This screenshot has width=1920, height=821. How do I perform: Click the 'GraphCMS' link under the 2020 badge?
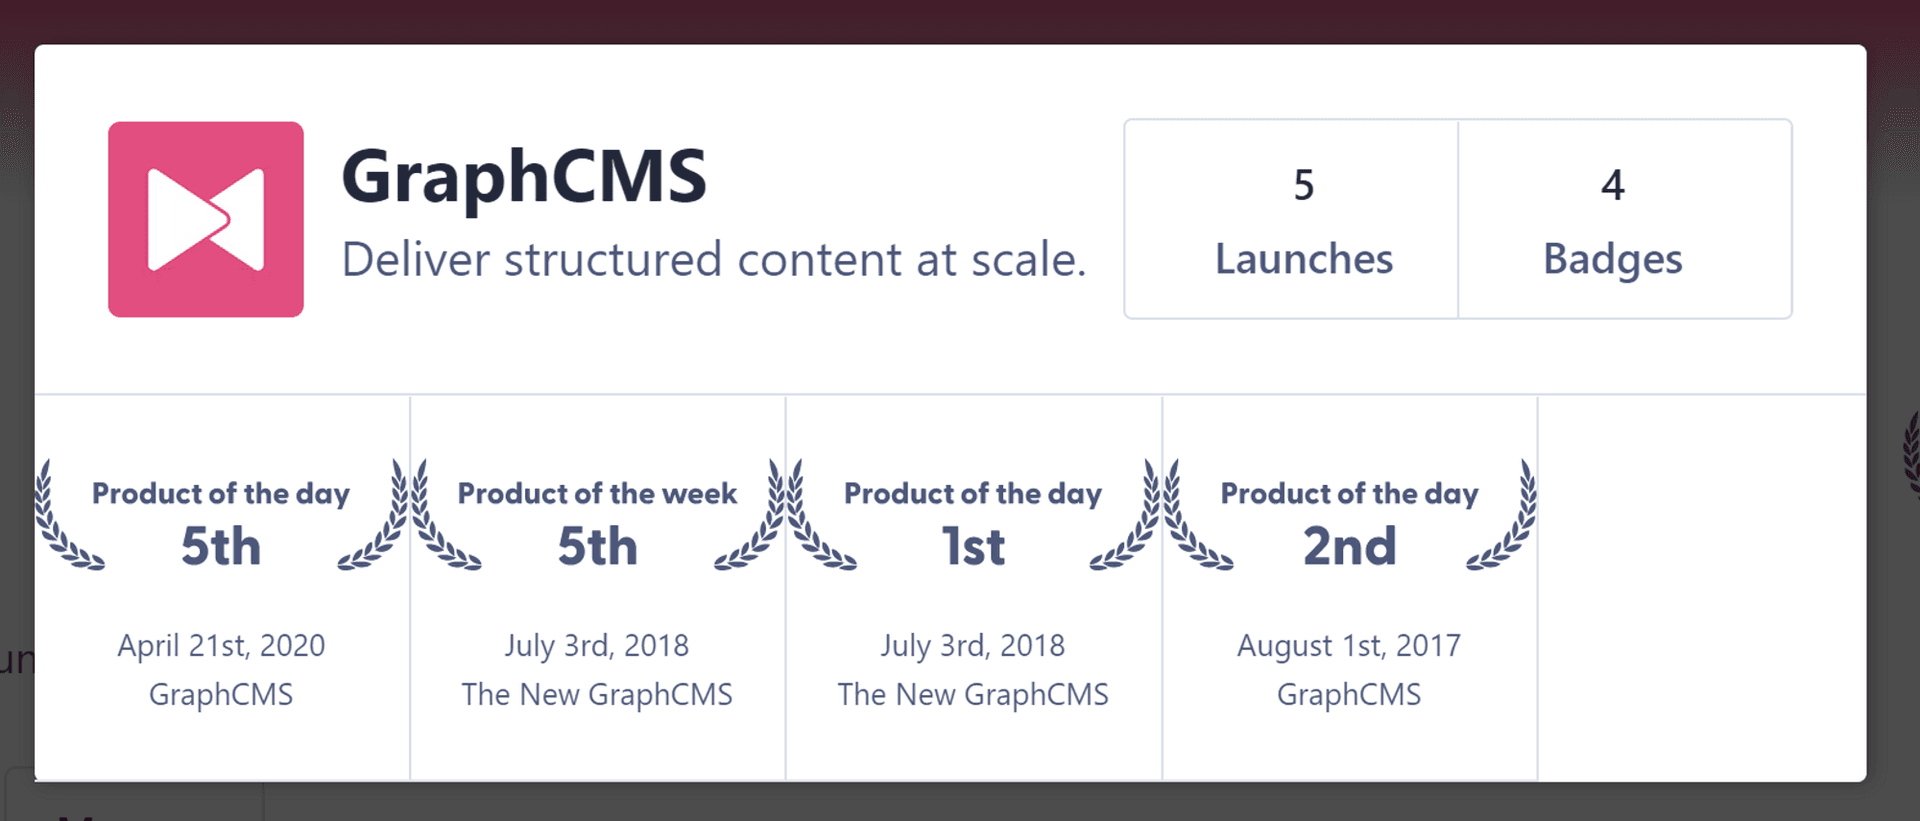[x=221, y=694]
